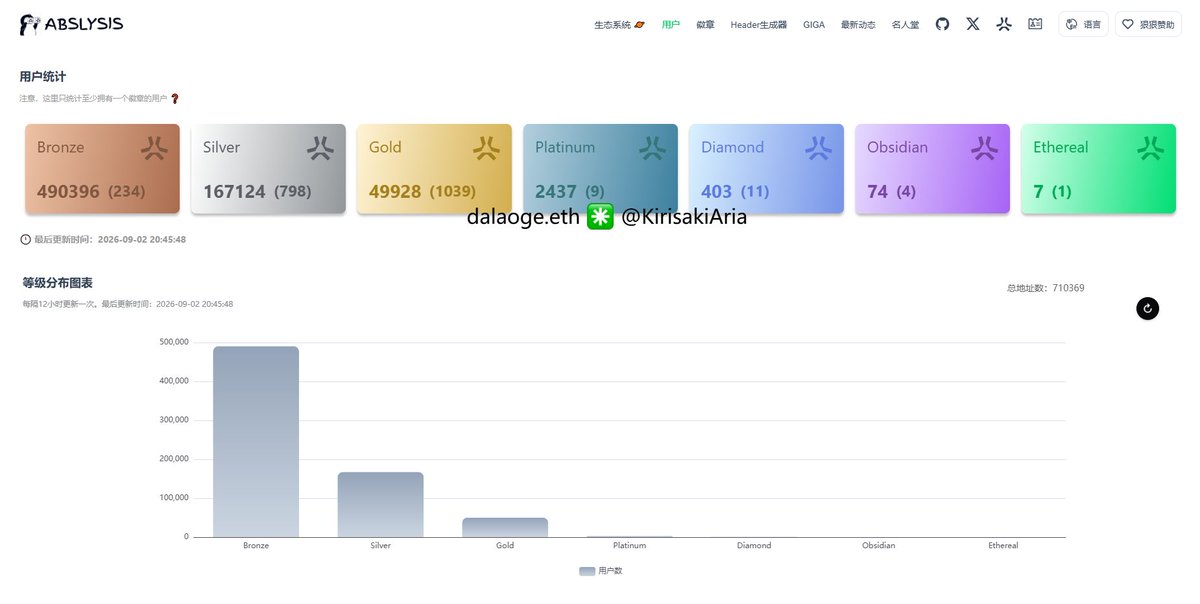Open the docs book icon in the navbar

point(1035,24)
